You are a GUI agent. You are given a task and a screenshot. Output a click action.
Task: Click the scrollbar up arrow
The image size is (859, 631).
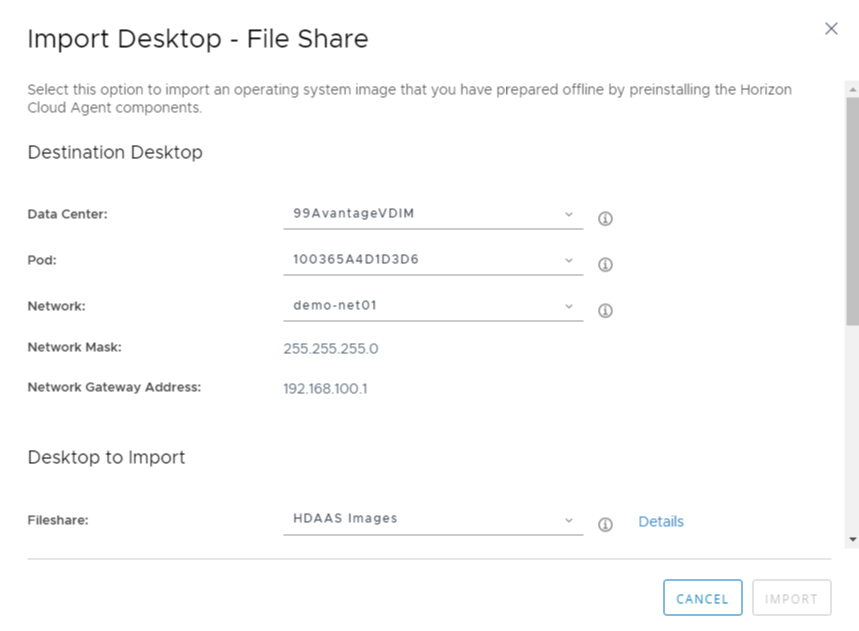tap(852, 90)
